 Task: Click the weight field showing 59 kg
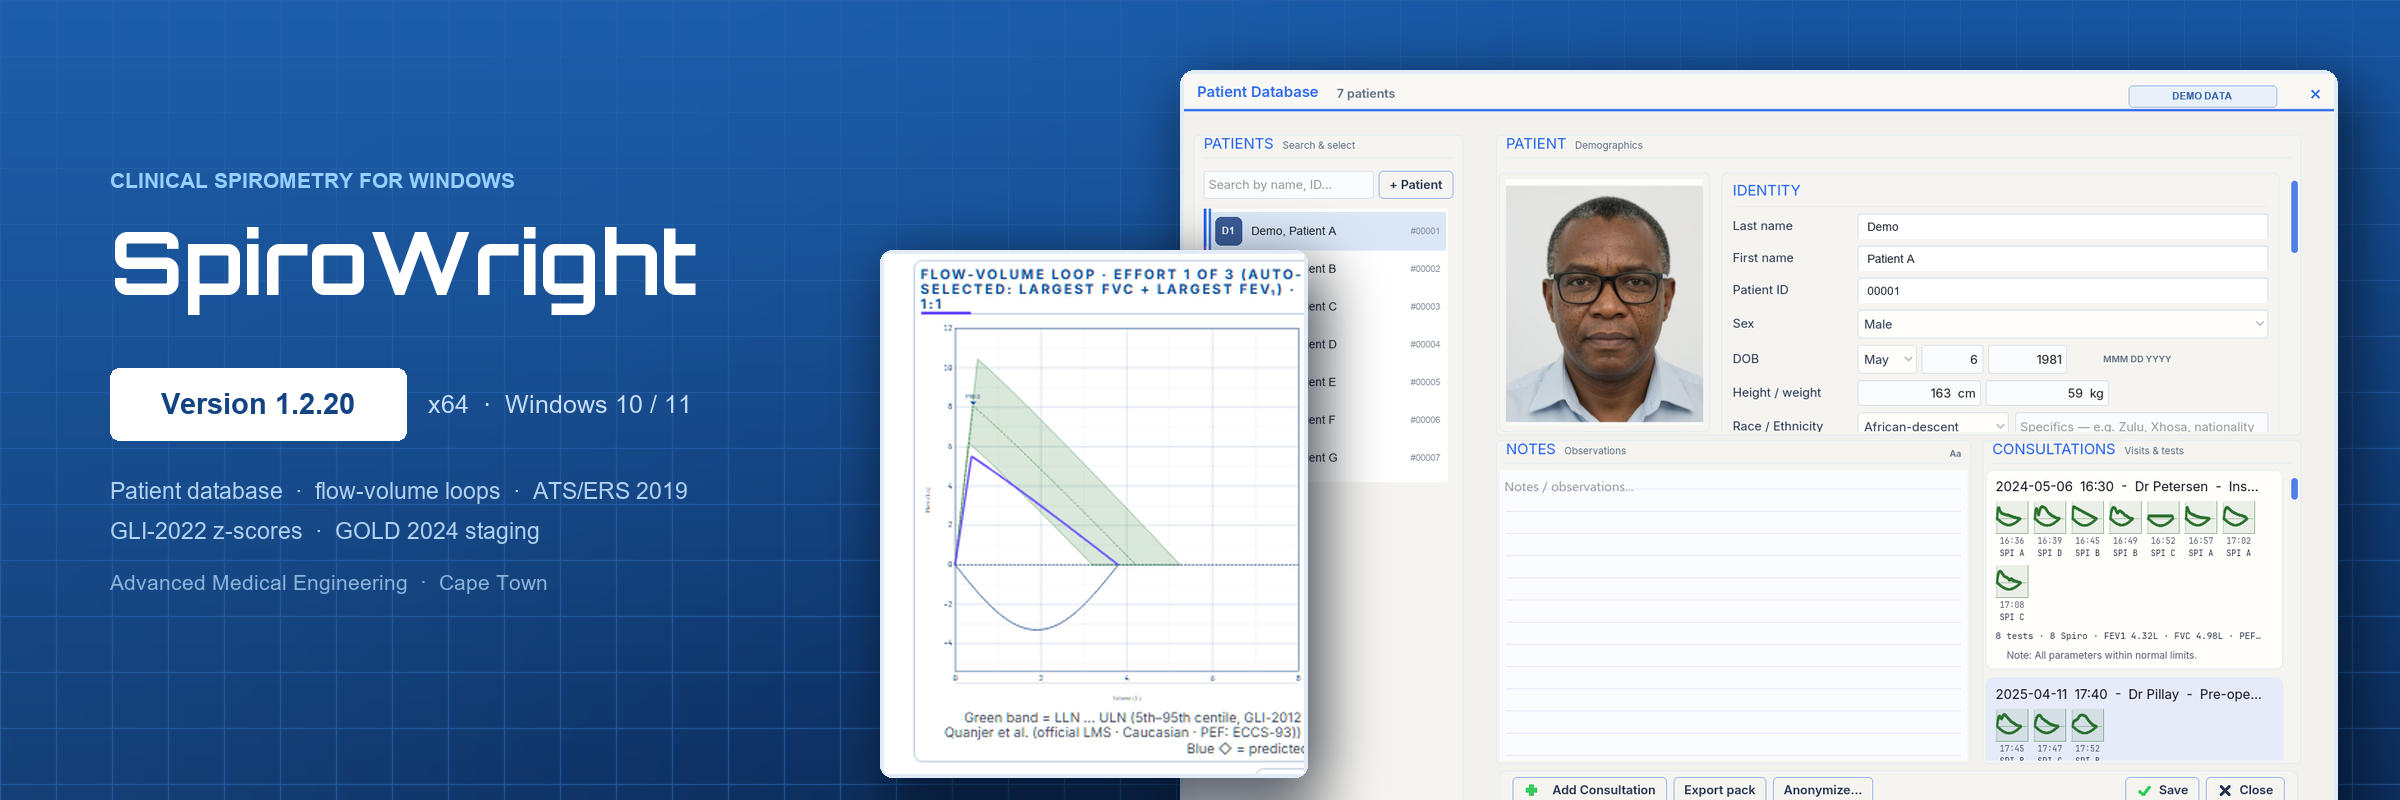[2047, 393]
